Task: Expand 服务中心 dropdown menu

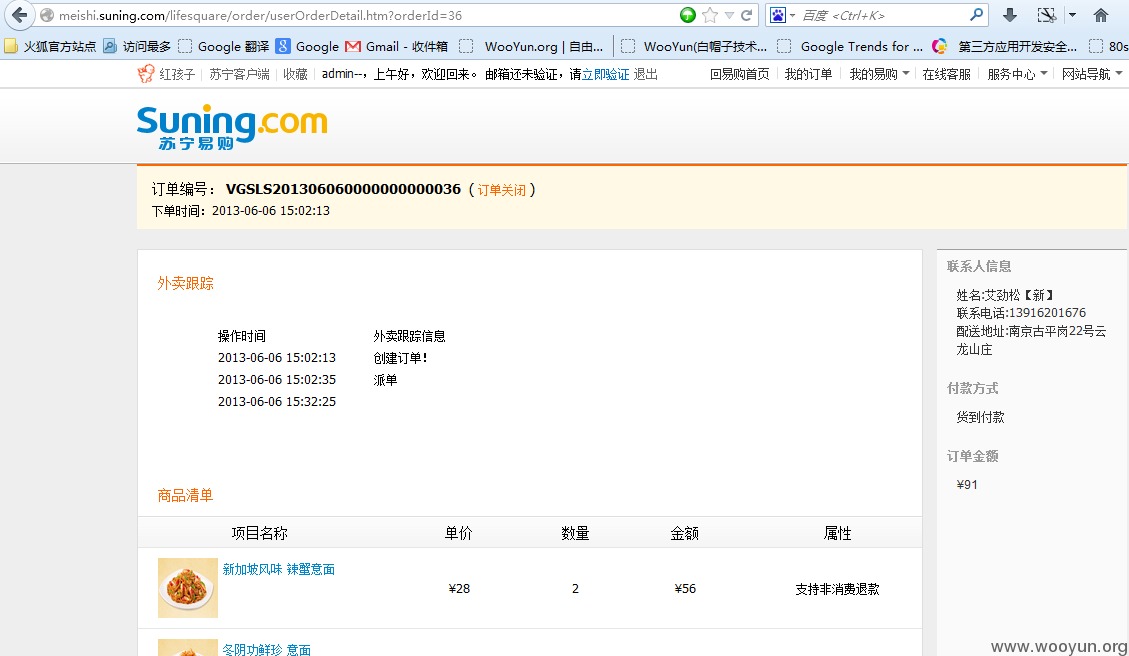Action: 1017,74
